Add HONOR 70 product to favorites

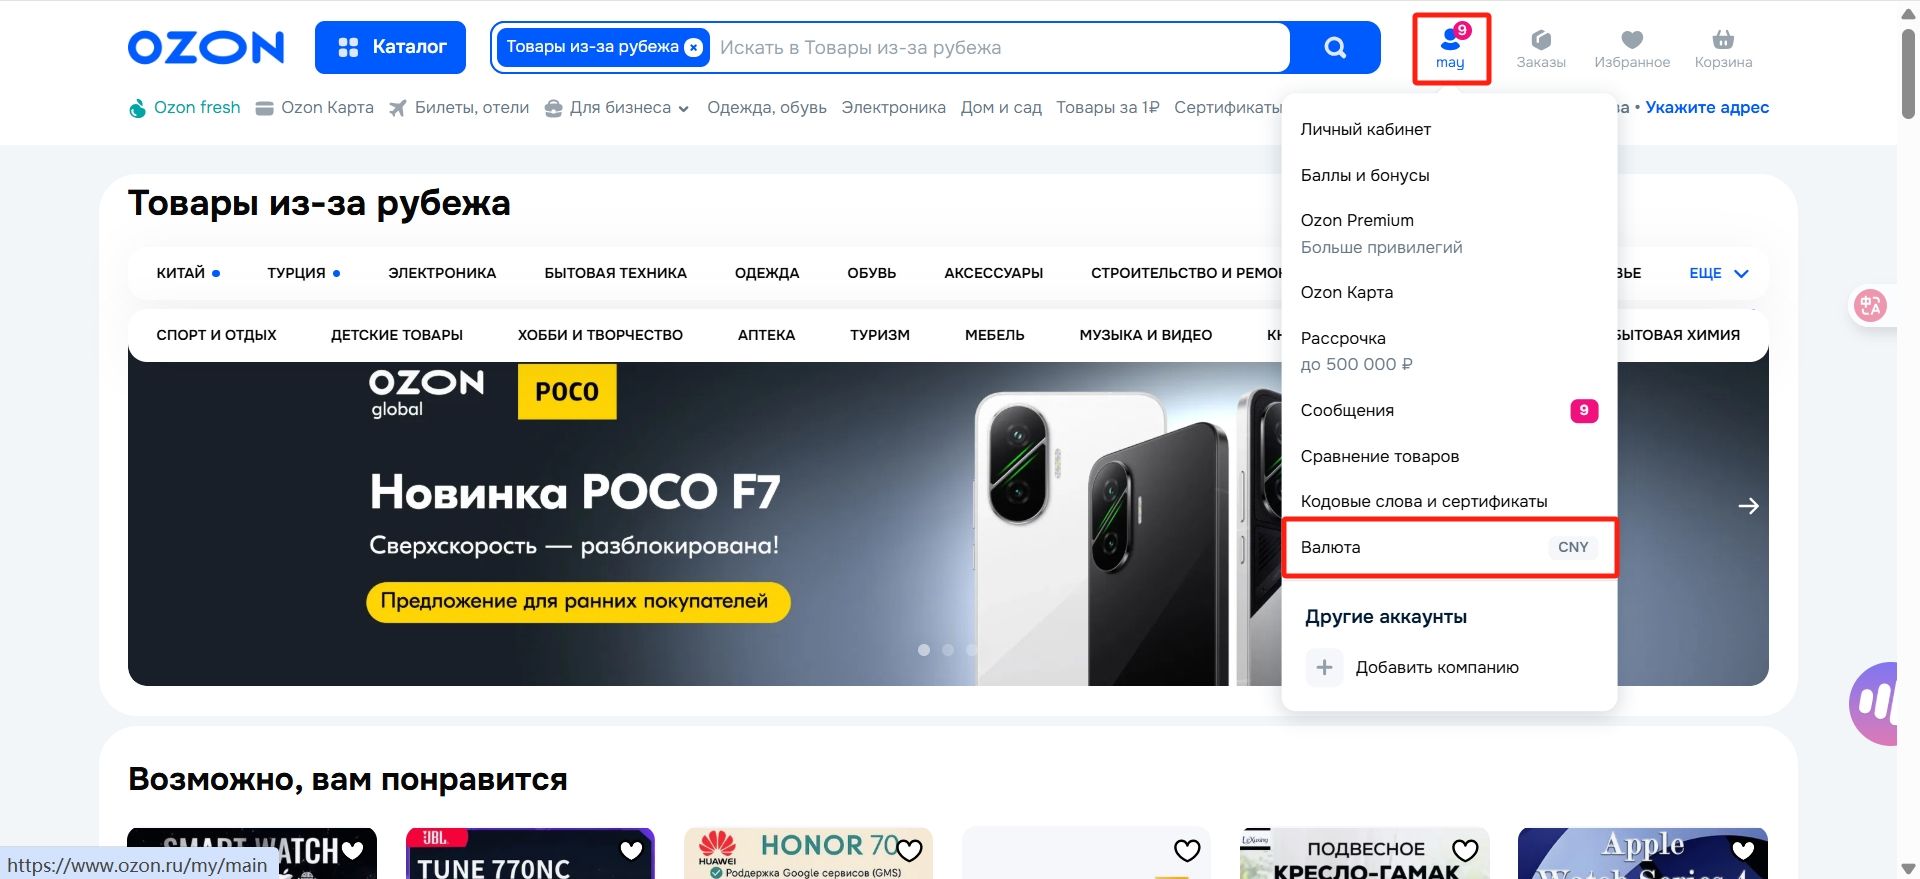point(908,850)
